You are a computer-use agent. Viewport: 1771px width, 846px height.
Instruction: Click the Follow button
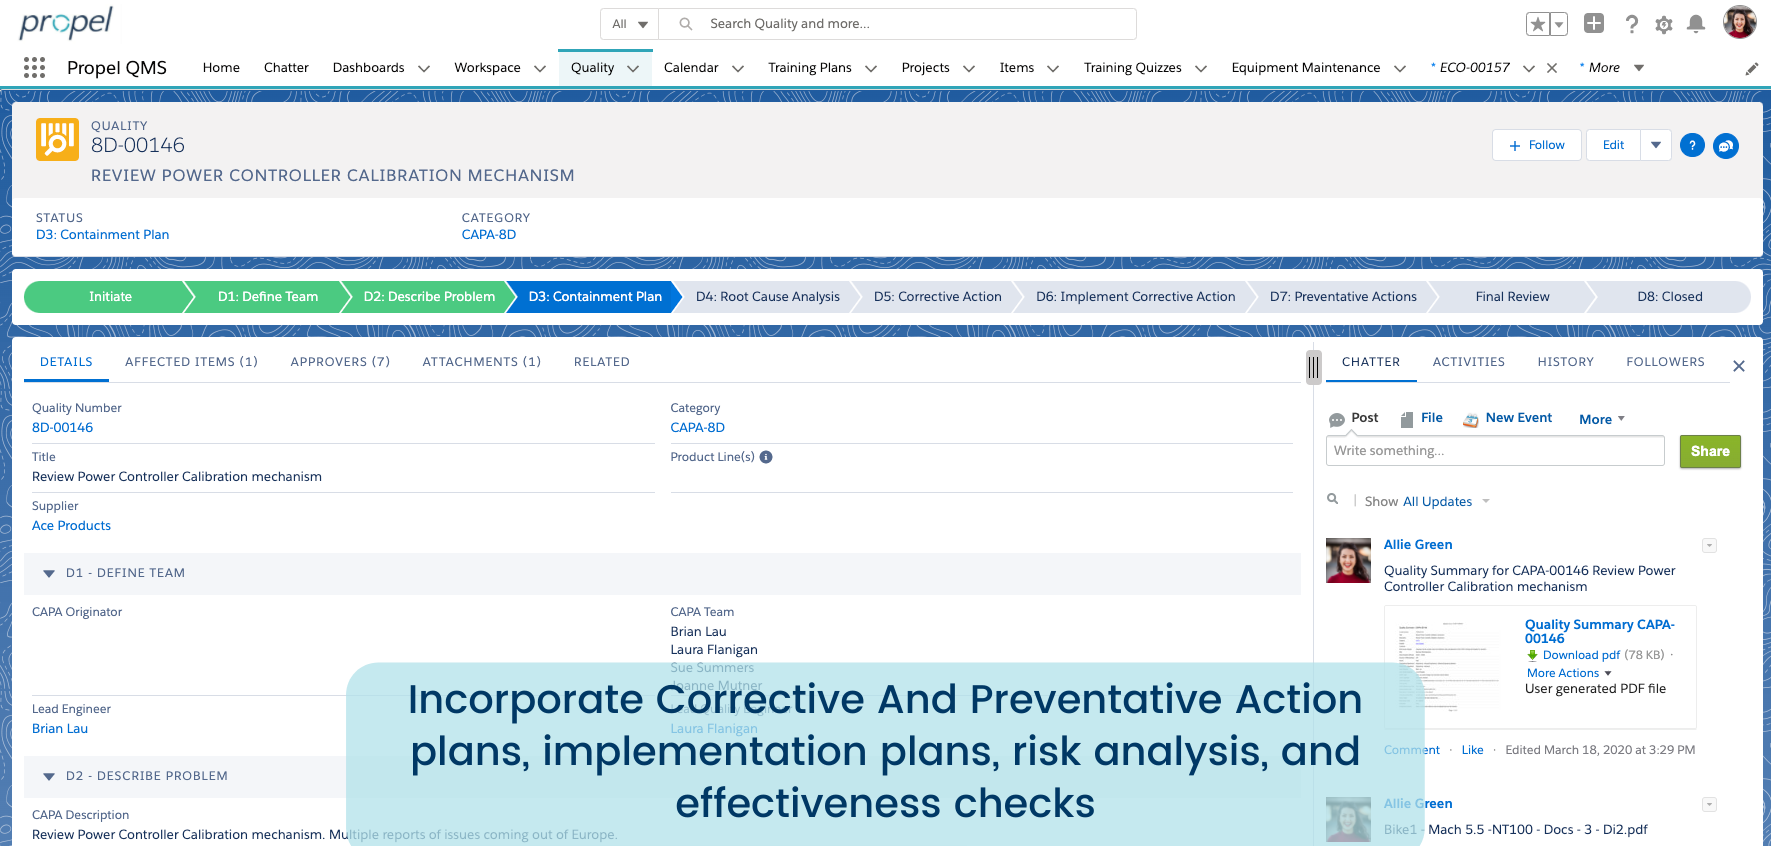tap(1537, 145)
